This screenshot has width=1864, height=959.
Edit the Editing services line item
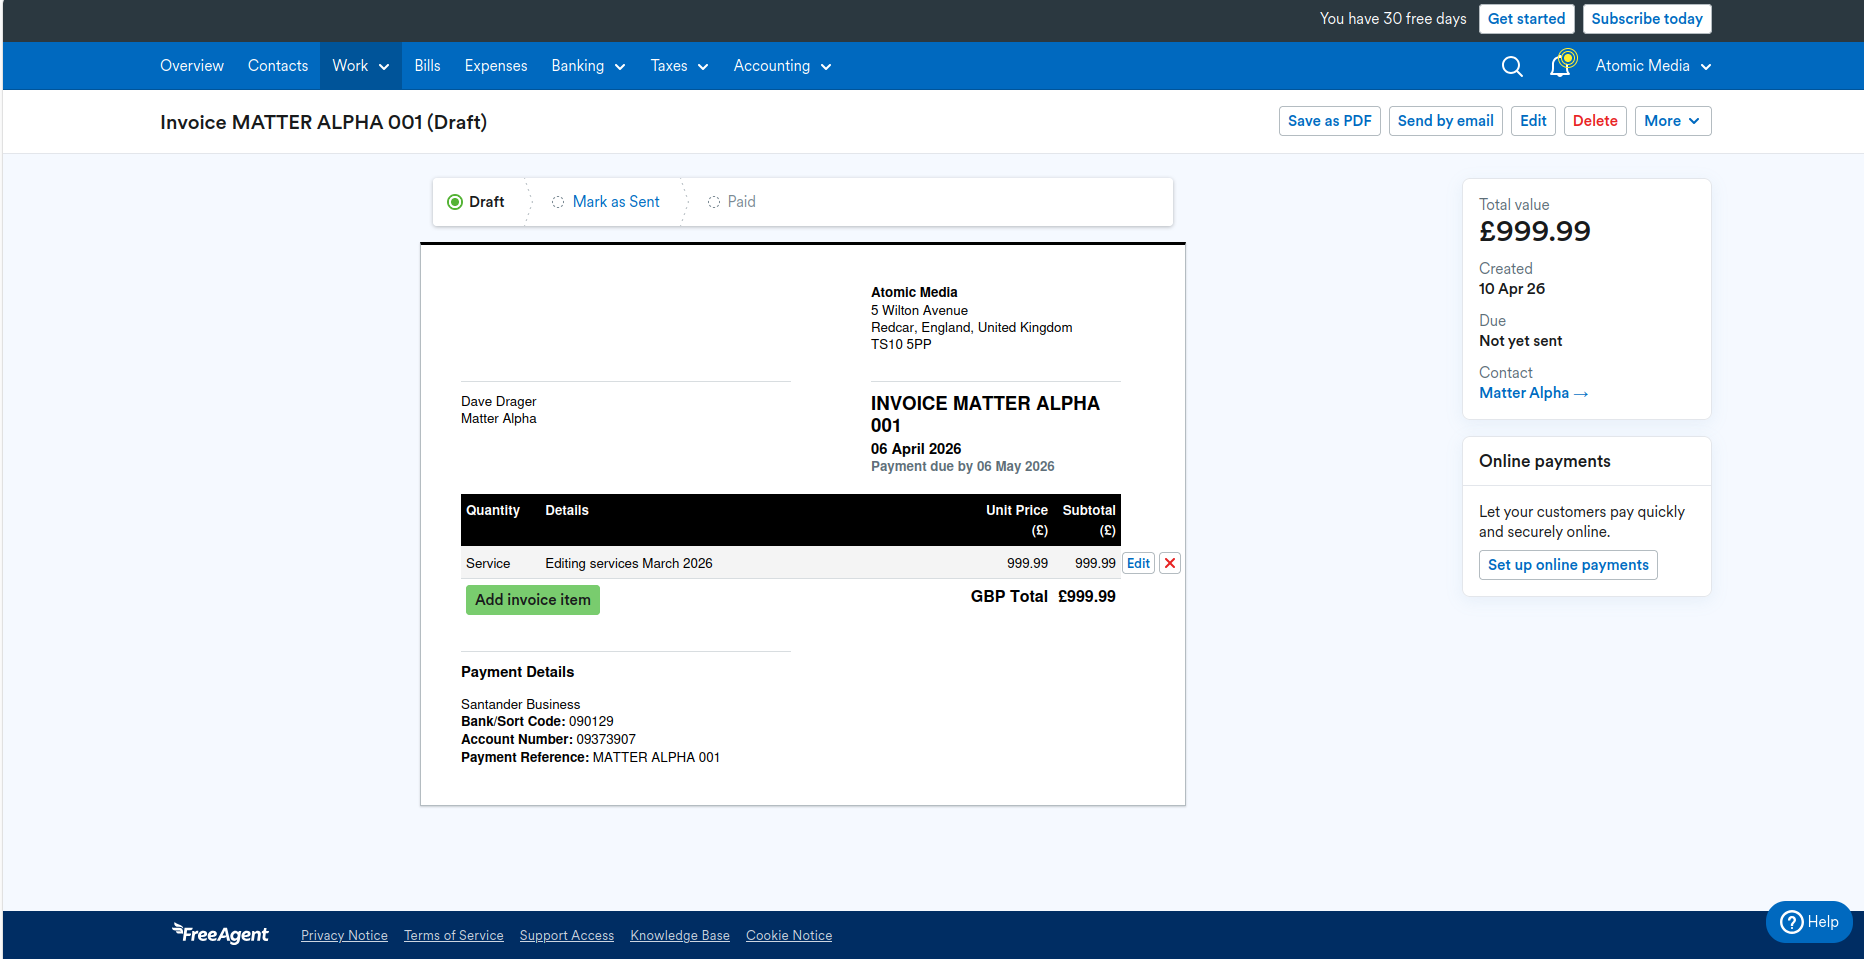point(1137,563)
